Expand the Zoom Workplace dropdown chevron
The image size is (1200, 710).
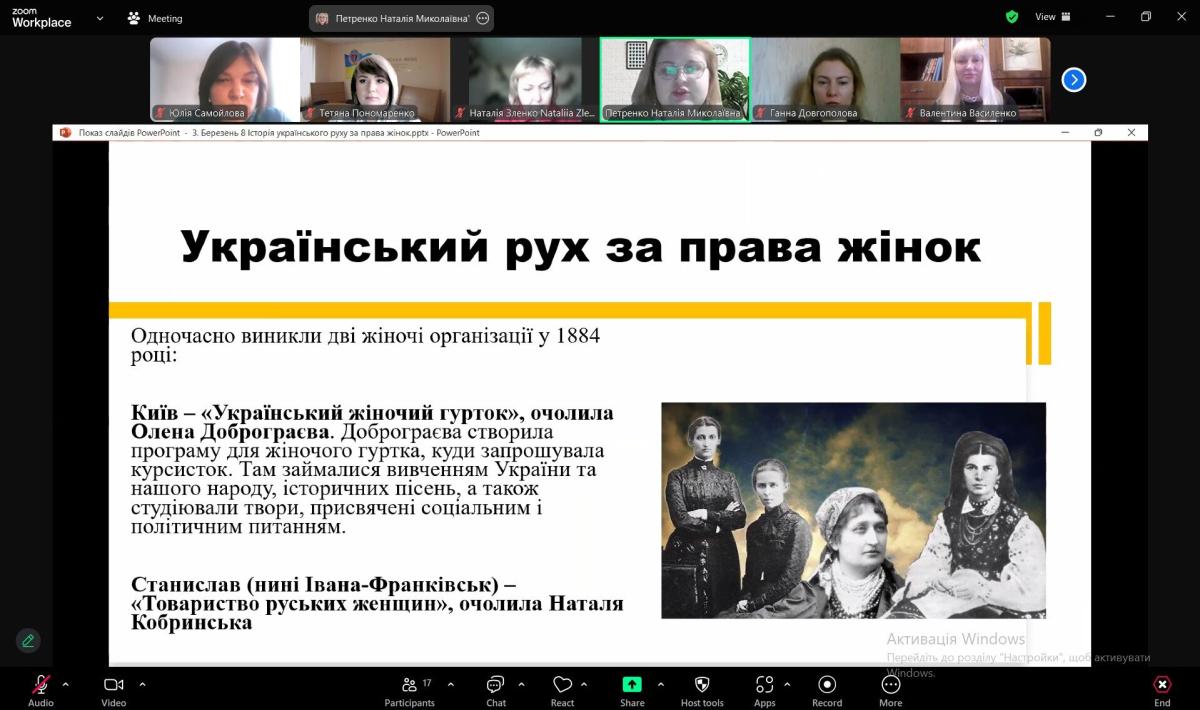(100, 18)
